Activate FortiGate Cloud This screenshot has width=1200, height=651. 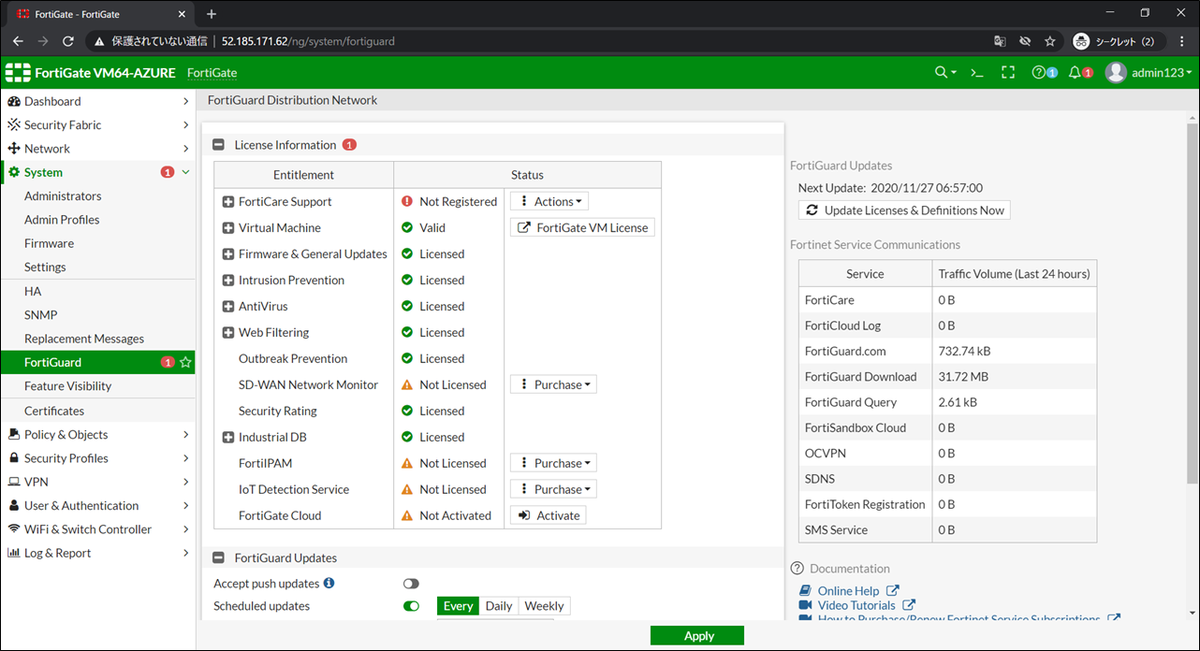[548, 515]
